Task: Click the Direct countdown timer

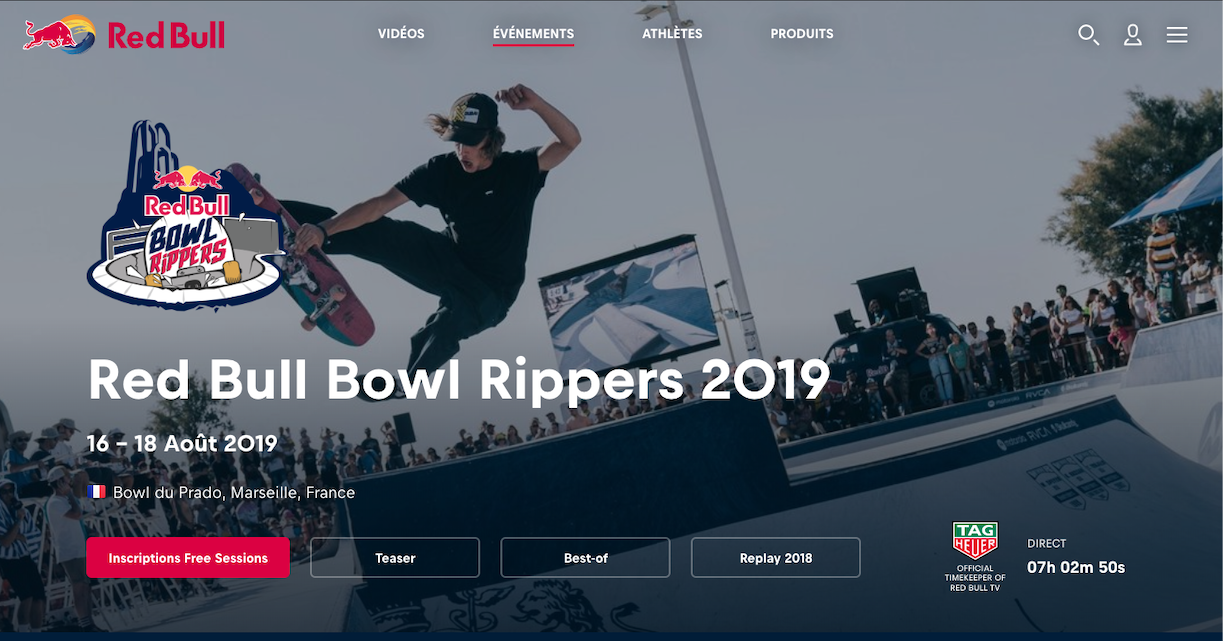Action: click(1076, 567)
